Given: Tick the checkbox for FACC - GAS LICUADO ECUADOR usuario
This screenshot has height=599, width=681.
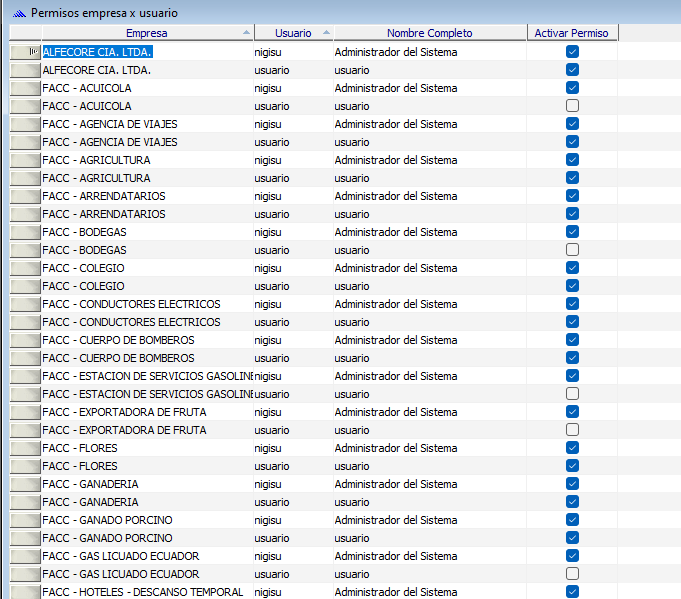Looking at the screenshot, I should (572, 574).
